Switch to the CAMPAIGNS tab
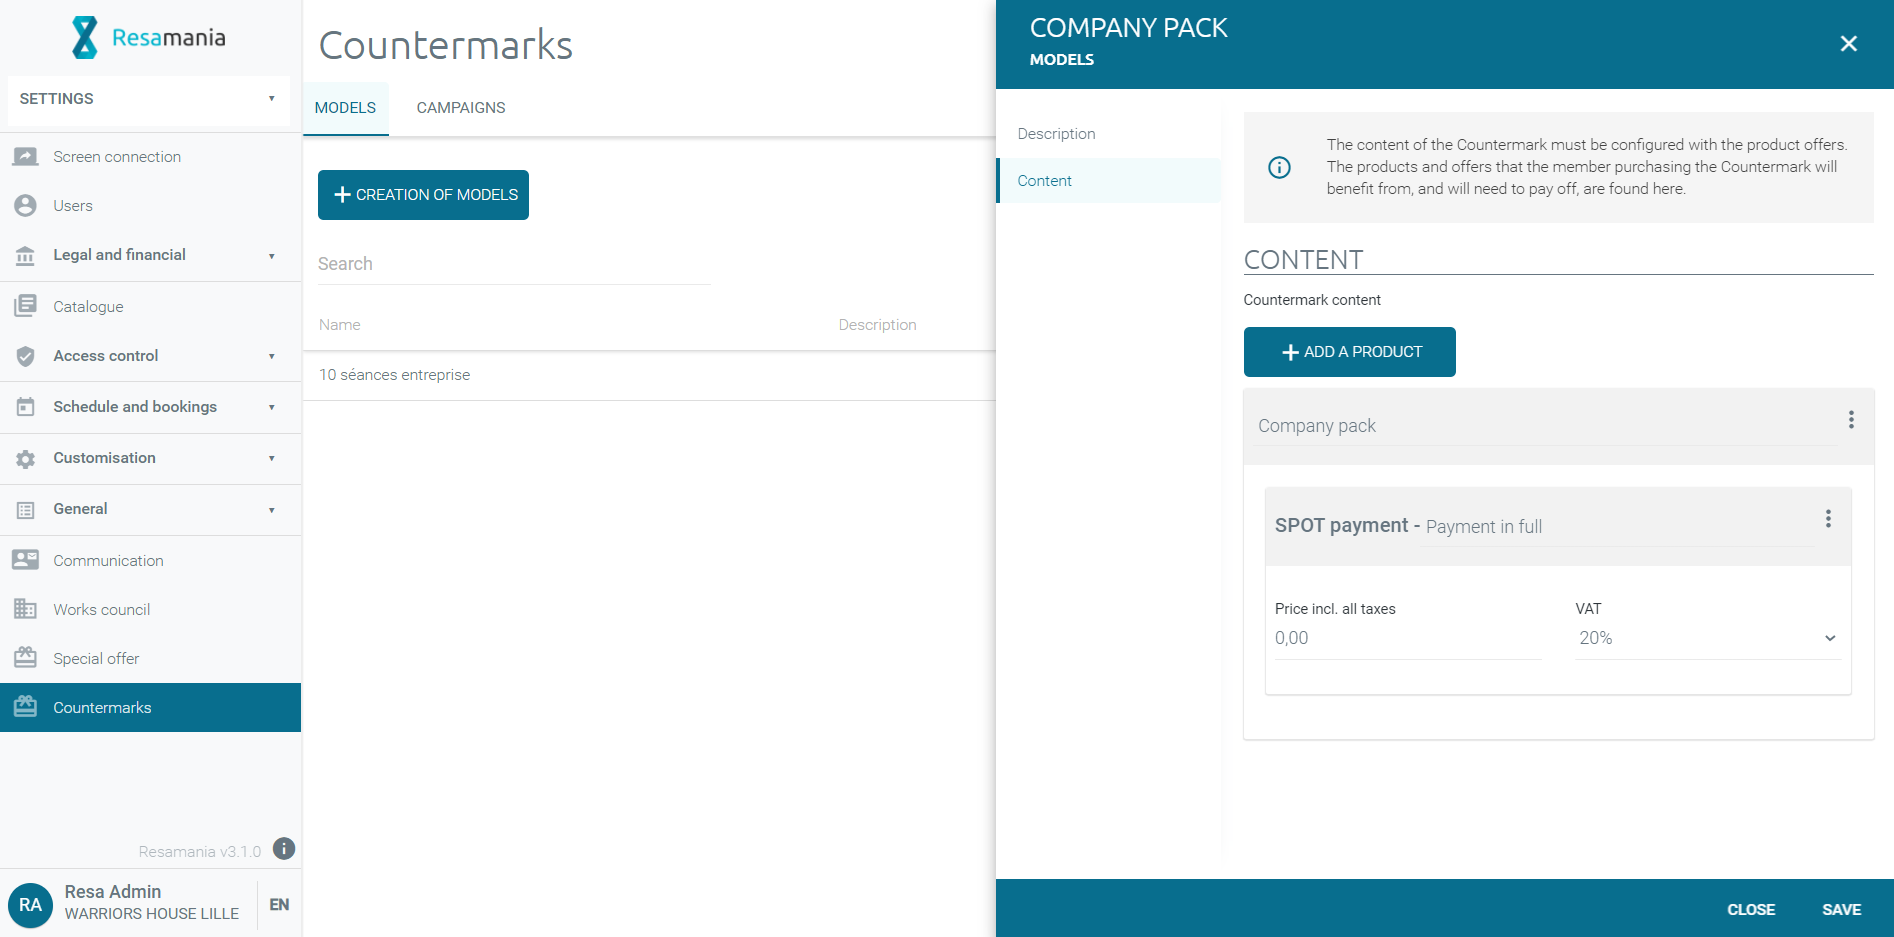 (460, 108)
